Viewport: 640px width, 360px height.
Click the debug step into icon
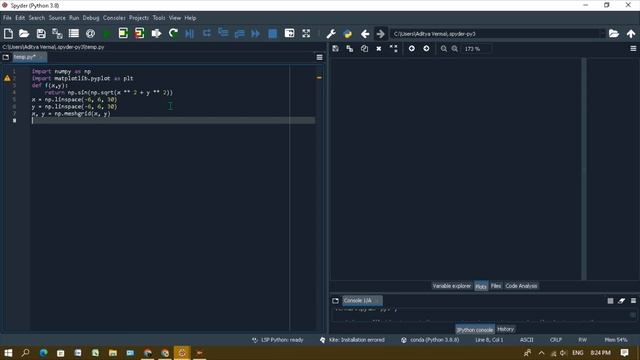tap(223, 33)
